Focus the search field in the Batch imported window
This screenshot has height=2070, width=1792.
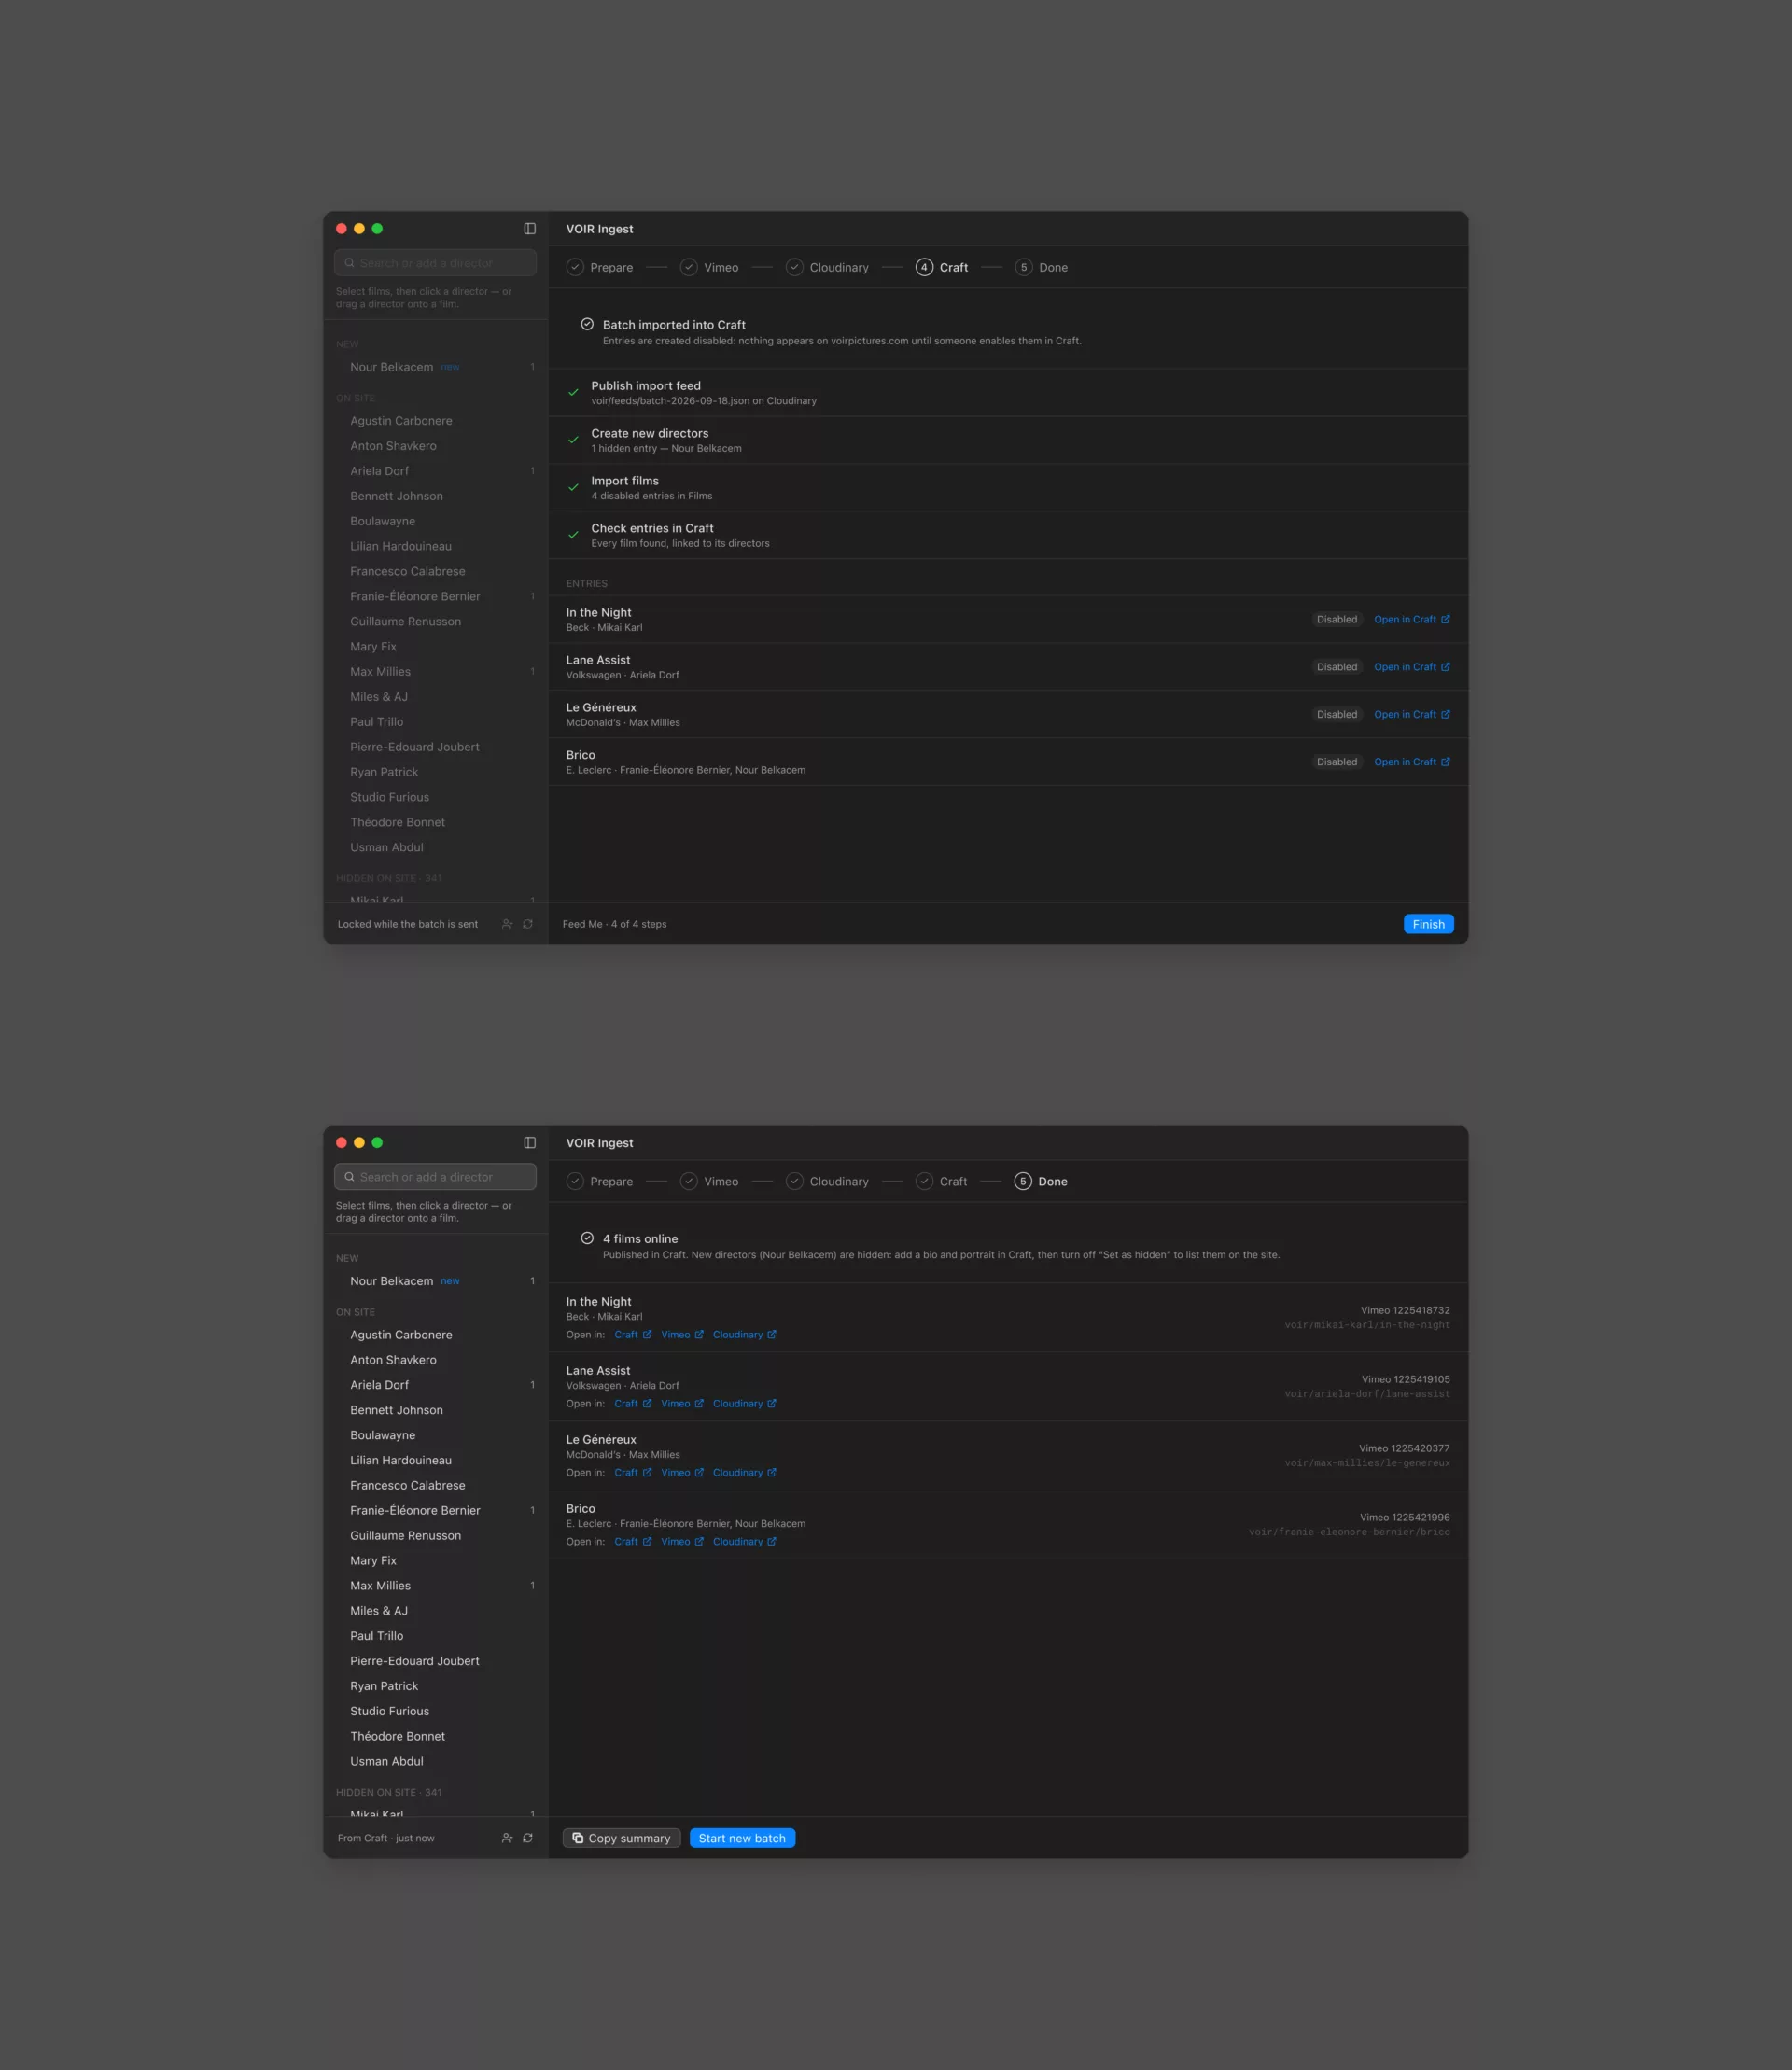(x=435, y=263)
